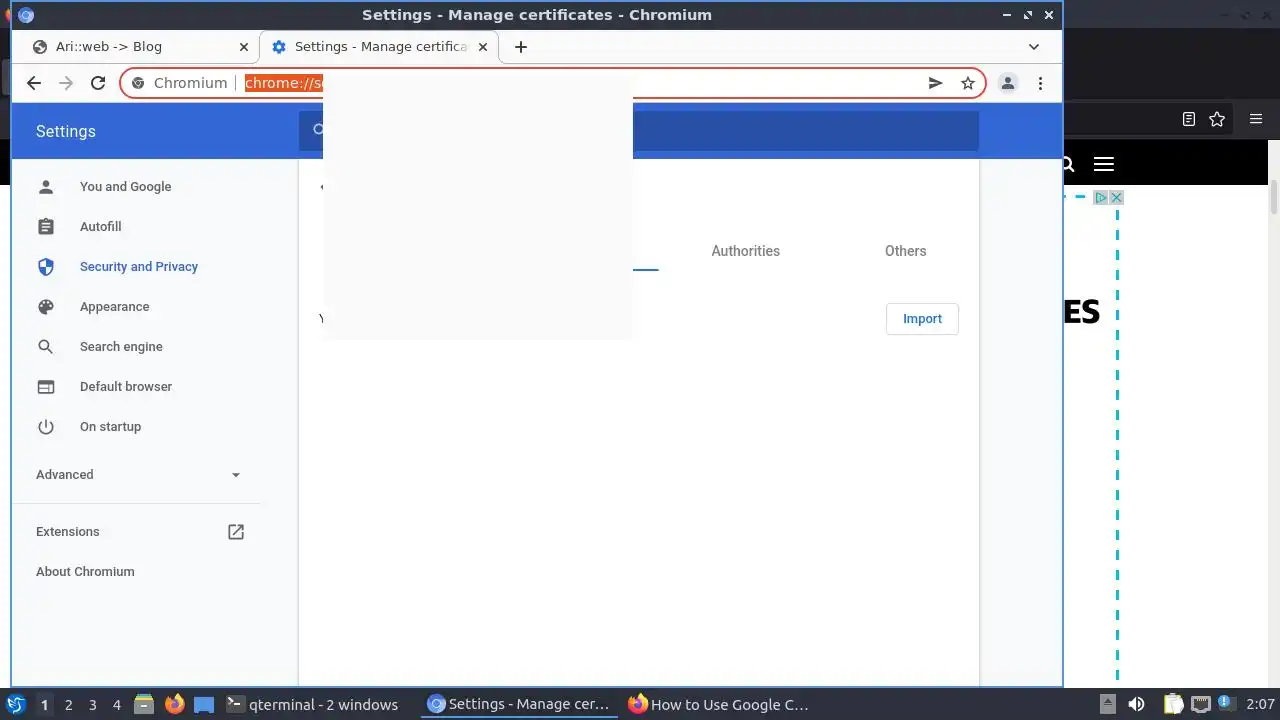Bookmark this page with Chromium's star icon

pos(968,83)
